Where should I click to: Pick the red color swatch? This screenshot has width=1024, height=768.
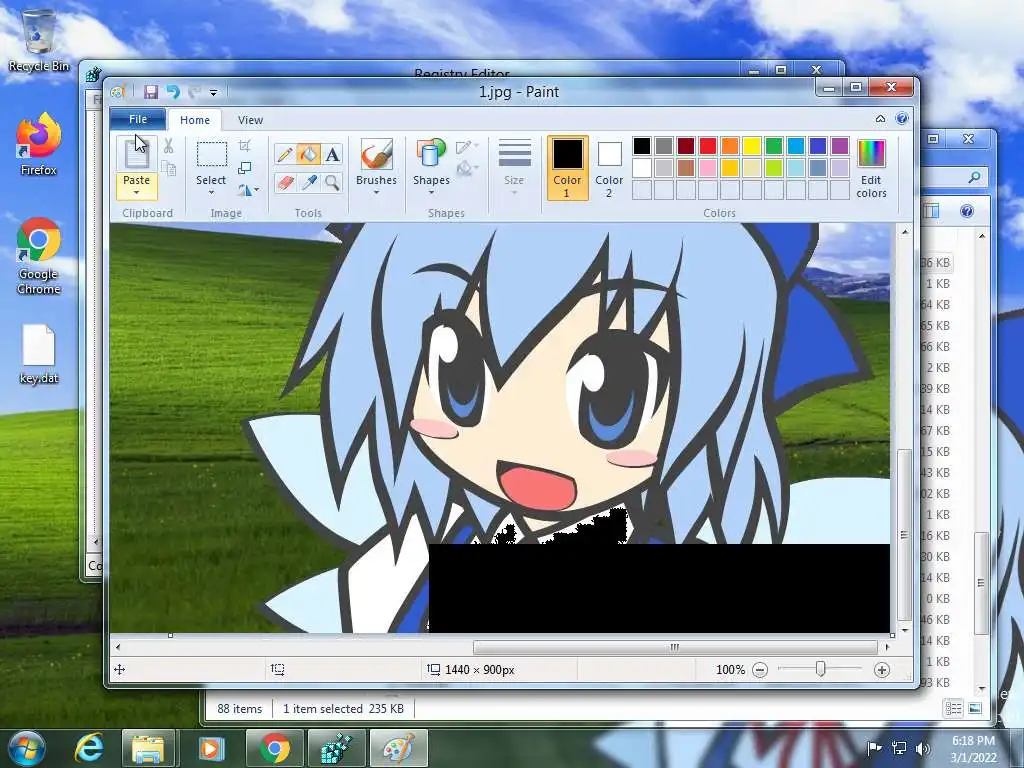(x=707, y=146)
